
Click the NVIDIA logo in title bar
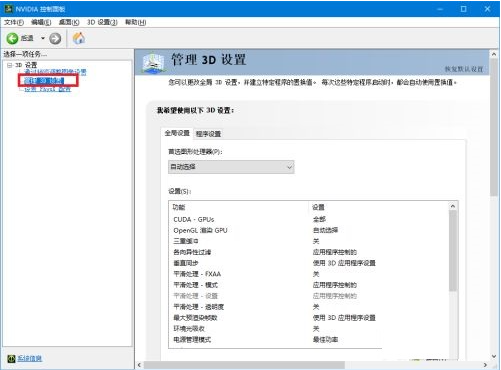(8, 9)
